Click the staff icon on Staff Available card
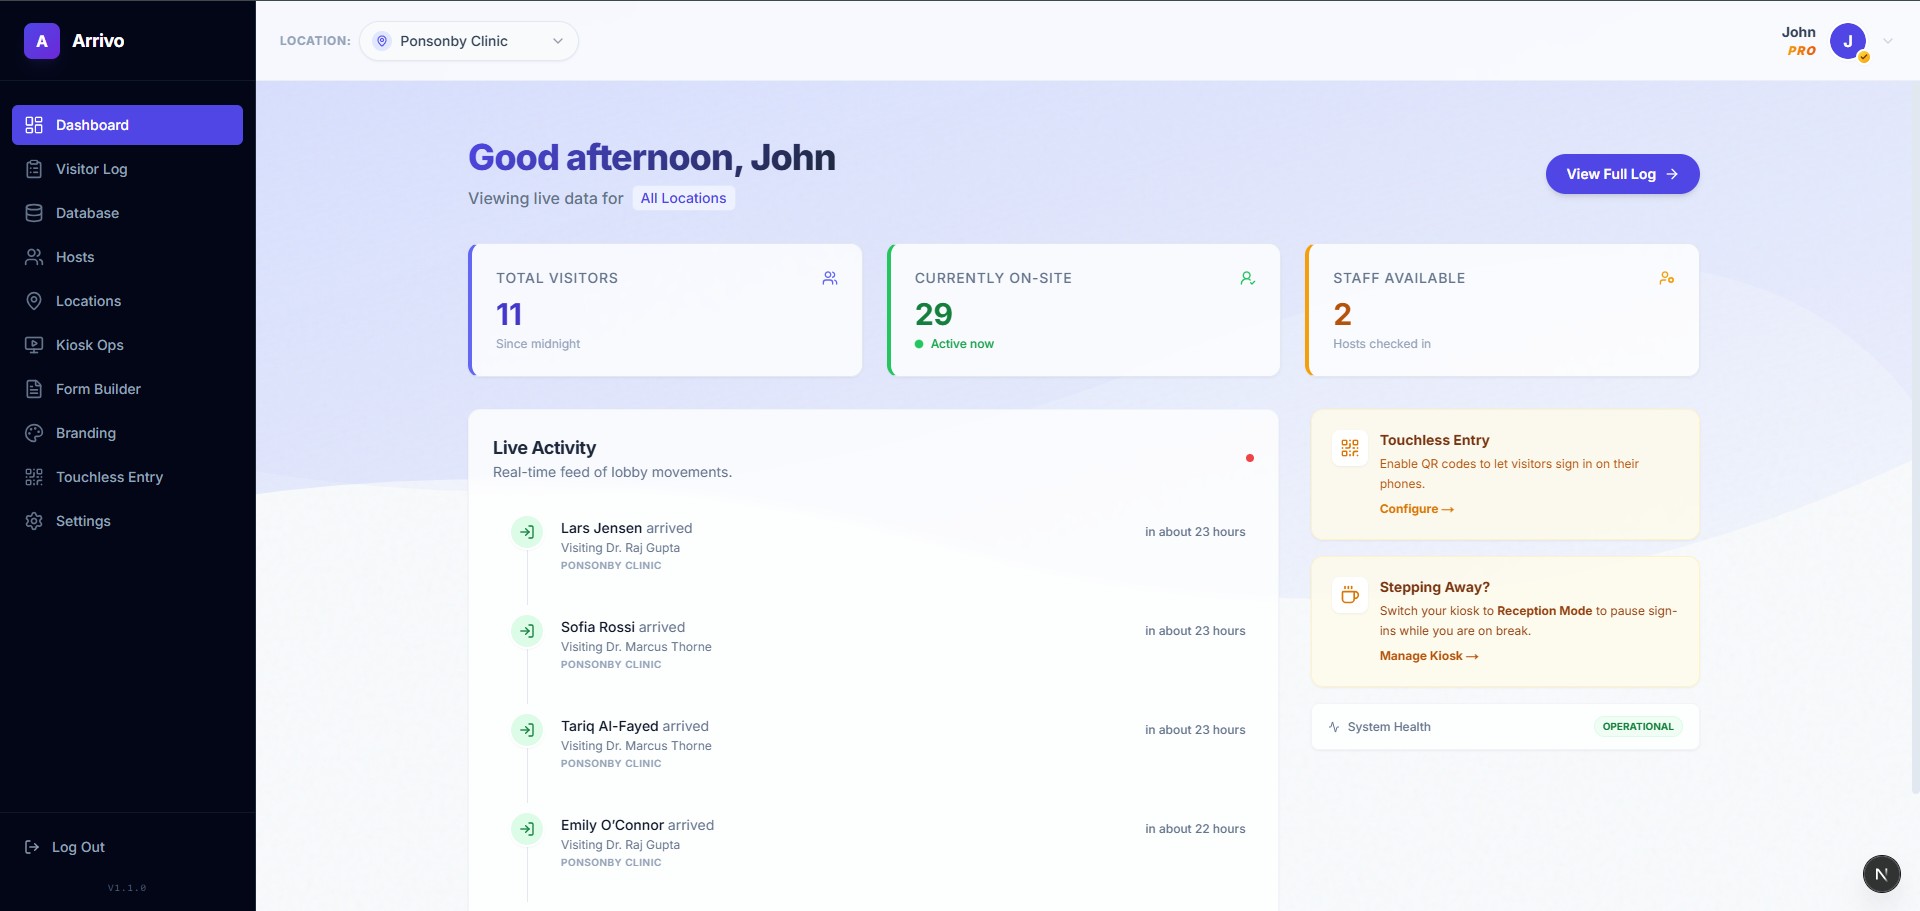The image size is (1920, 911). [1666, 278]
